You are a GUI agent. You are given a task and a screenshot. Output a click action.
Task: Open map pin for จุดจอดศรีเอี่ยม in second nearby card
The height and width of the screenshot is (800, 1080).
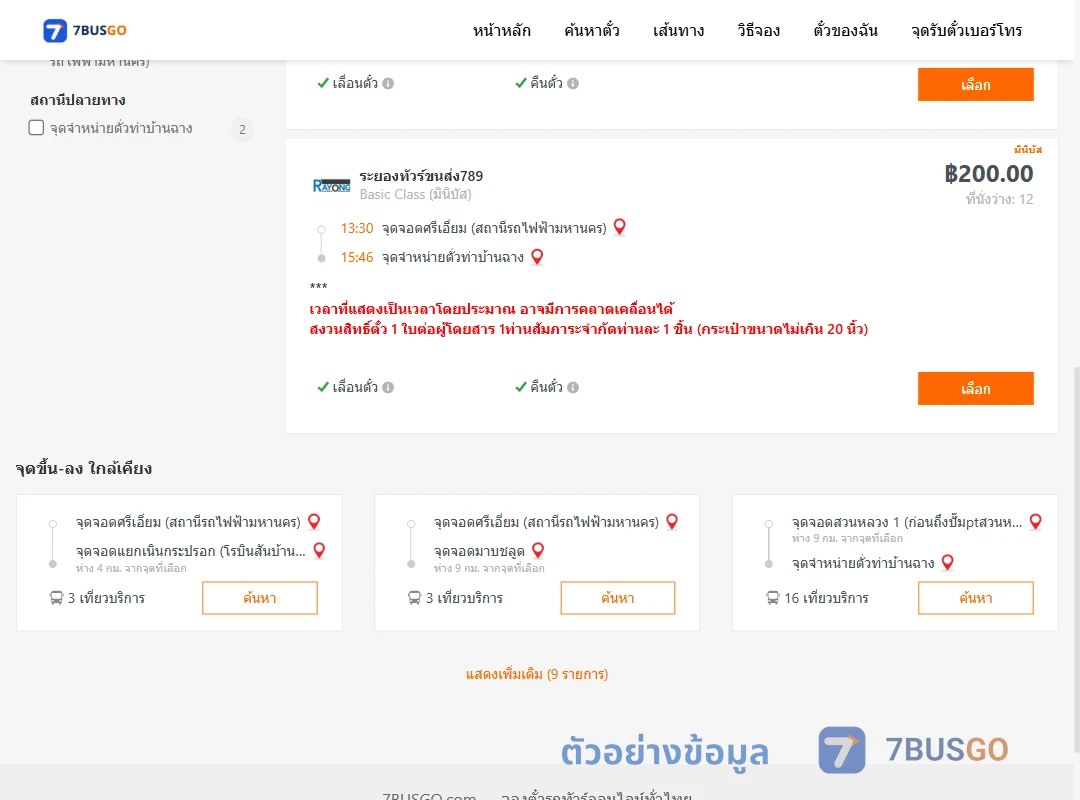[672, 522]
